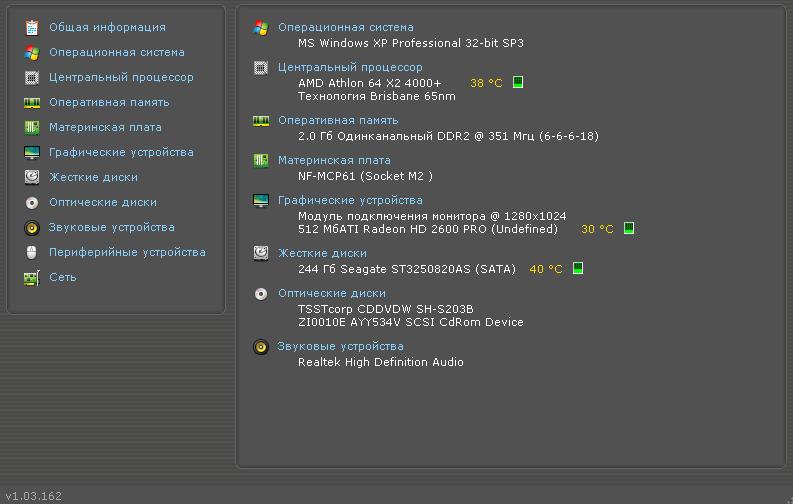Click the 30 °C GPU temperature value
Viewport: 793px width, 504px height.
pyautogui.click(x=597, y=229)
